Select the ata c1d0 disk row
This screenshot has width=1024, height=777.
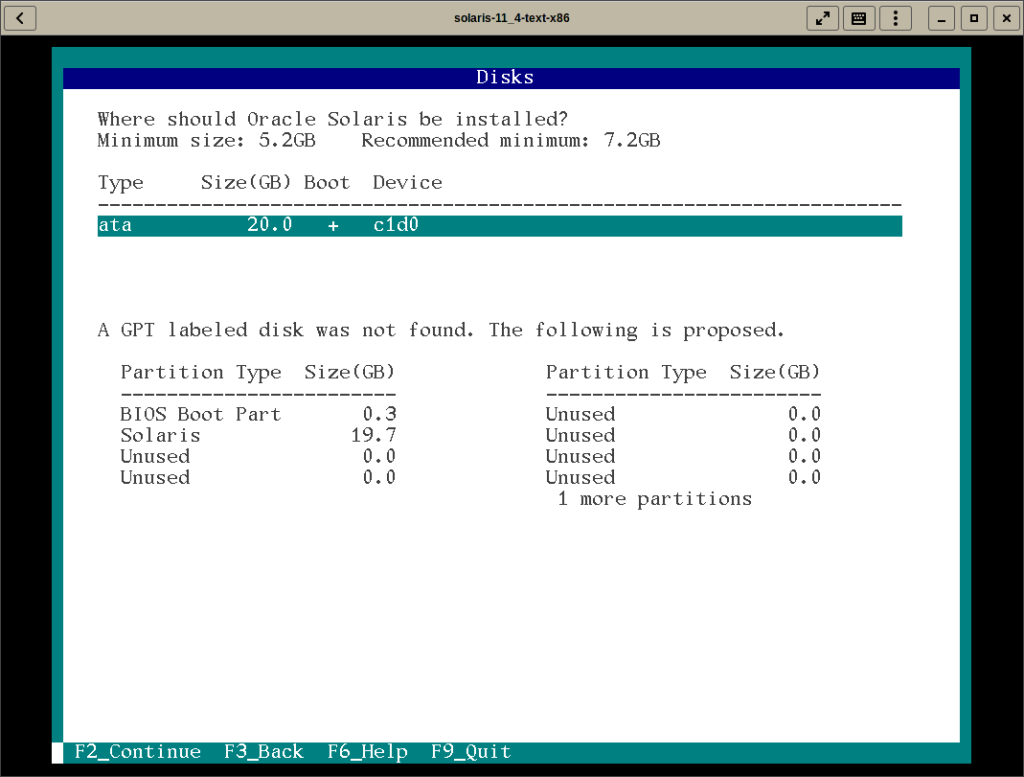(x=500, y=225)
